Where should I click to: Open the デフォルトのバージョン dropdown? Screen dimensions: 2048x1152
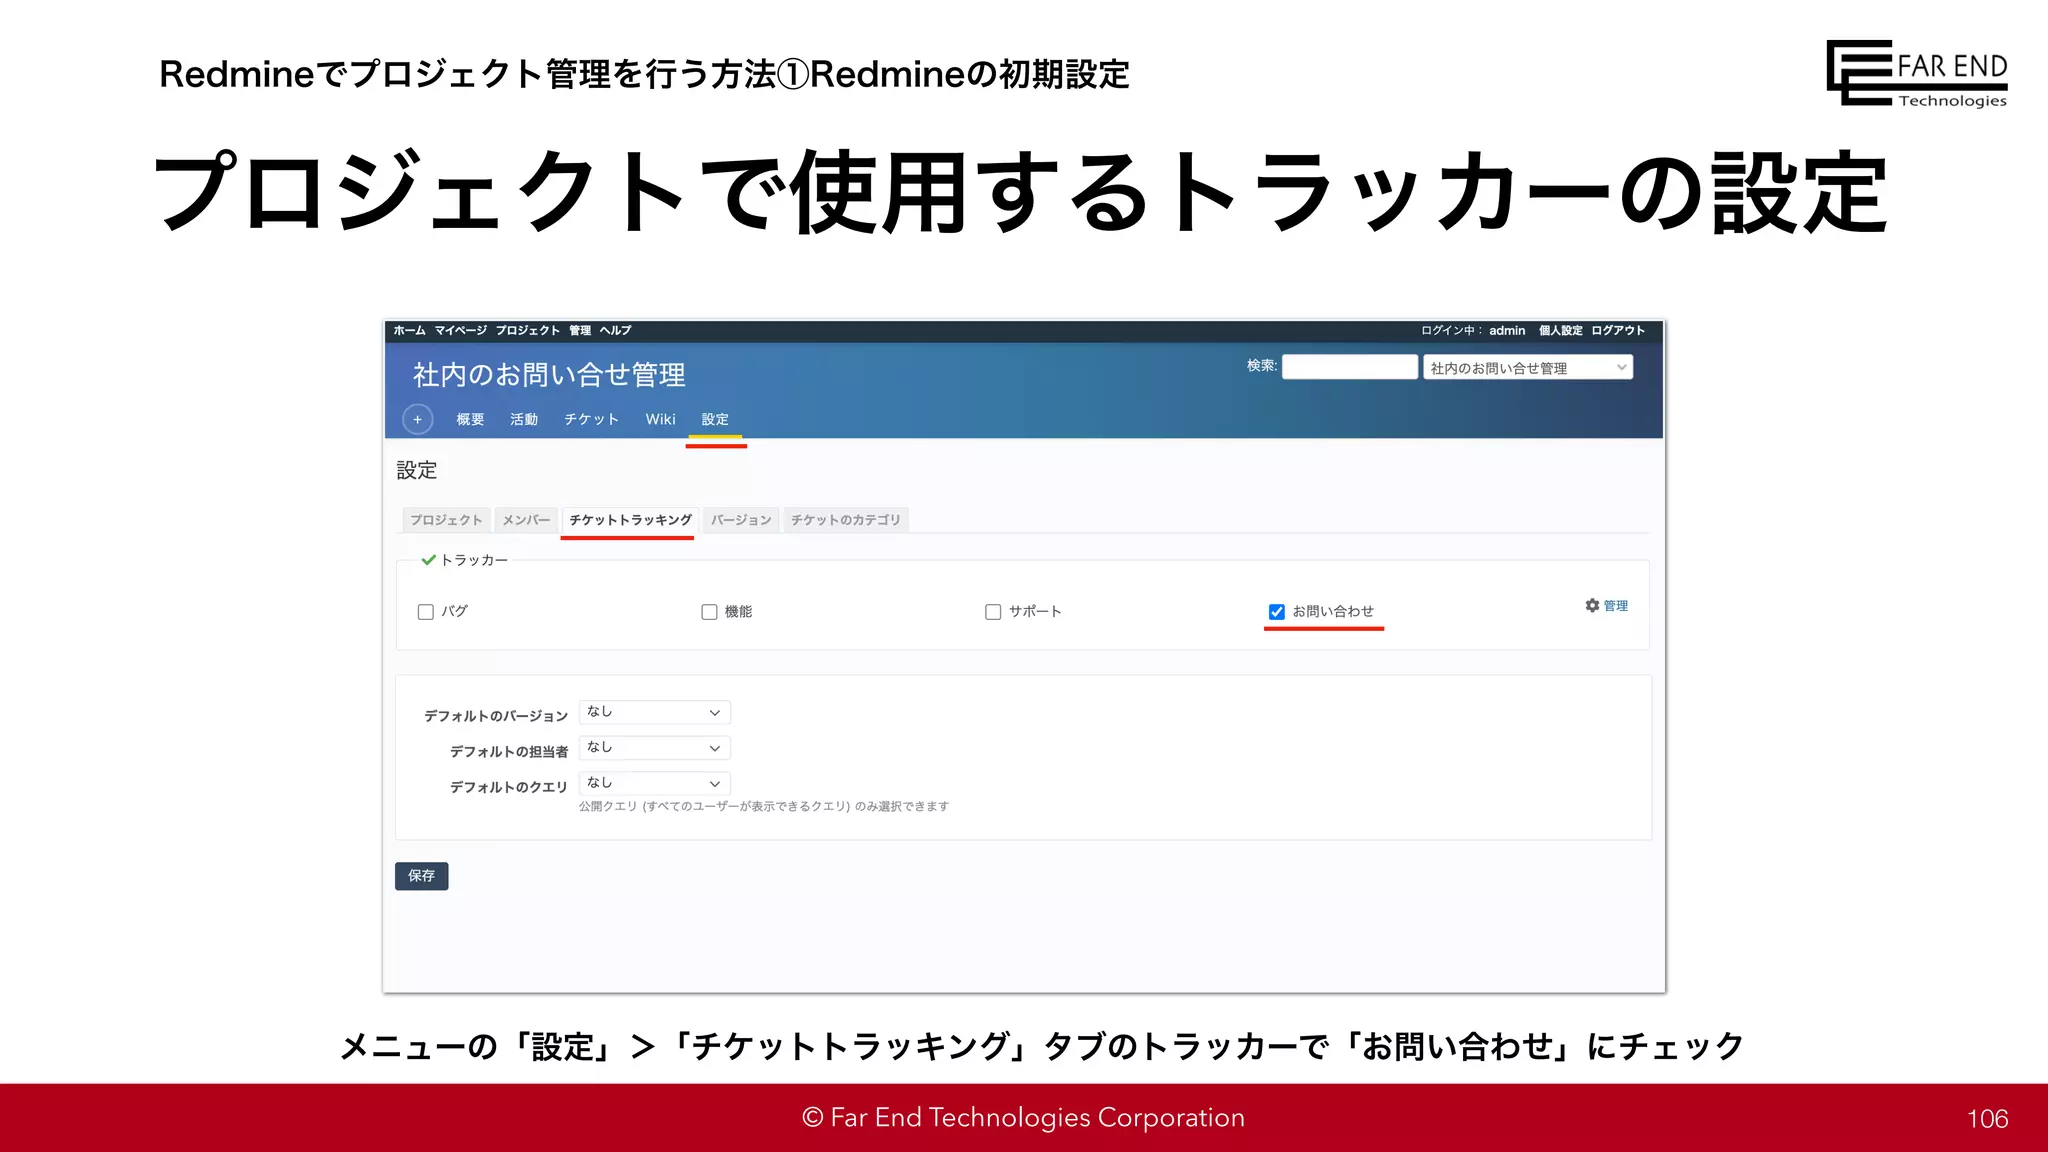coord(655,712)
